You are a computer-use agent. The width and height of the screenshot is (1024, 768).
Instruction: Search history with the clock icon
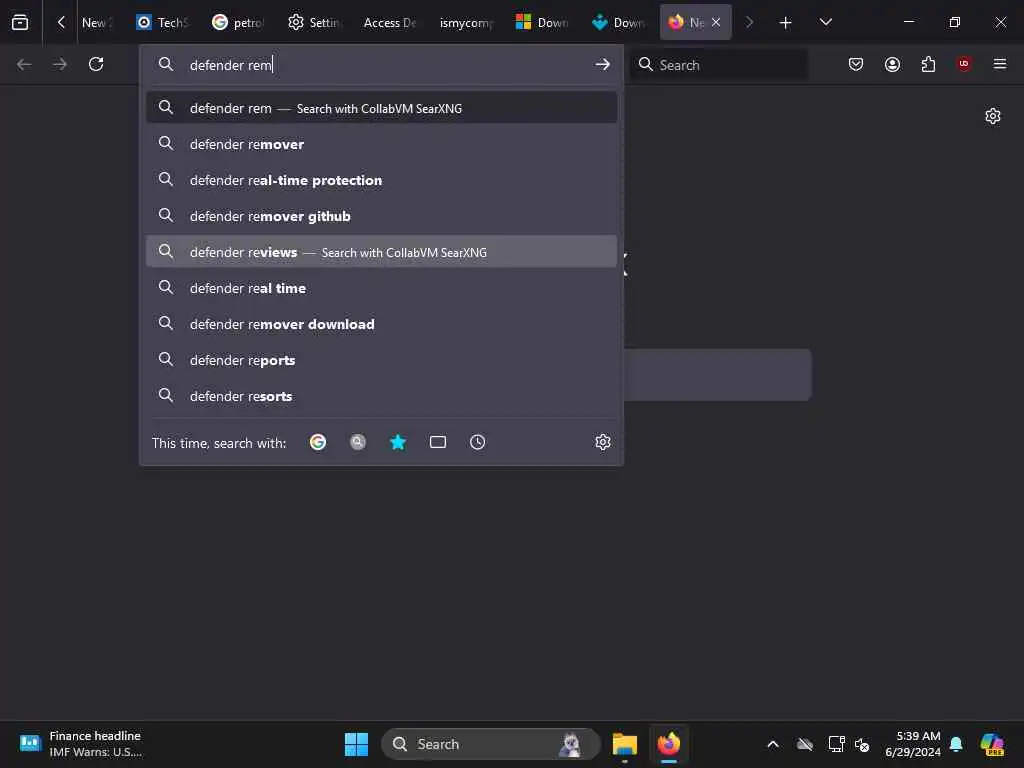tap(477, 442)
